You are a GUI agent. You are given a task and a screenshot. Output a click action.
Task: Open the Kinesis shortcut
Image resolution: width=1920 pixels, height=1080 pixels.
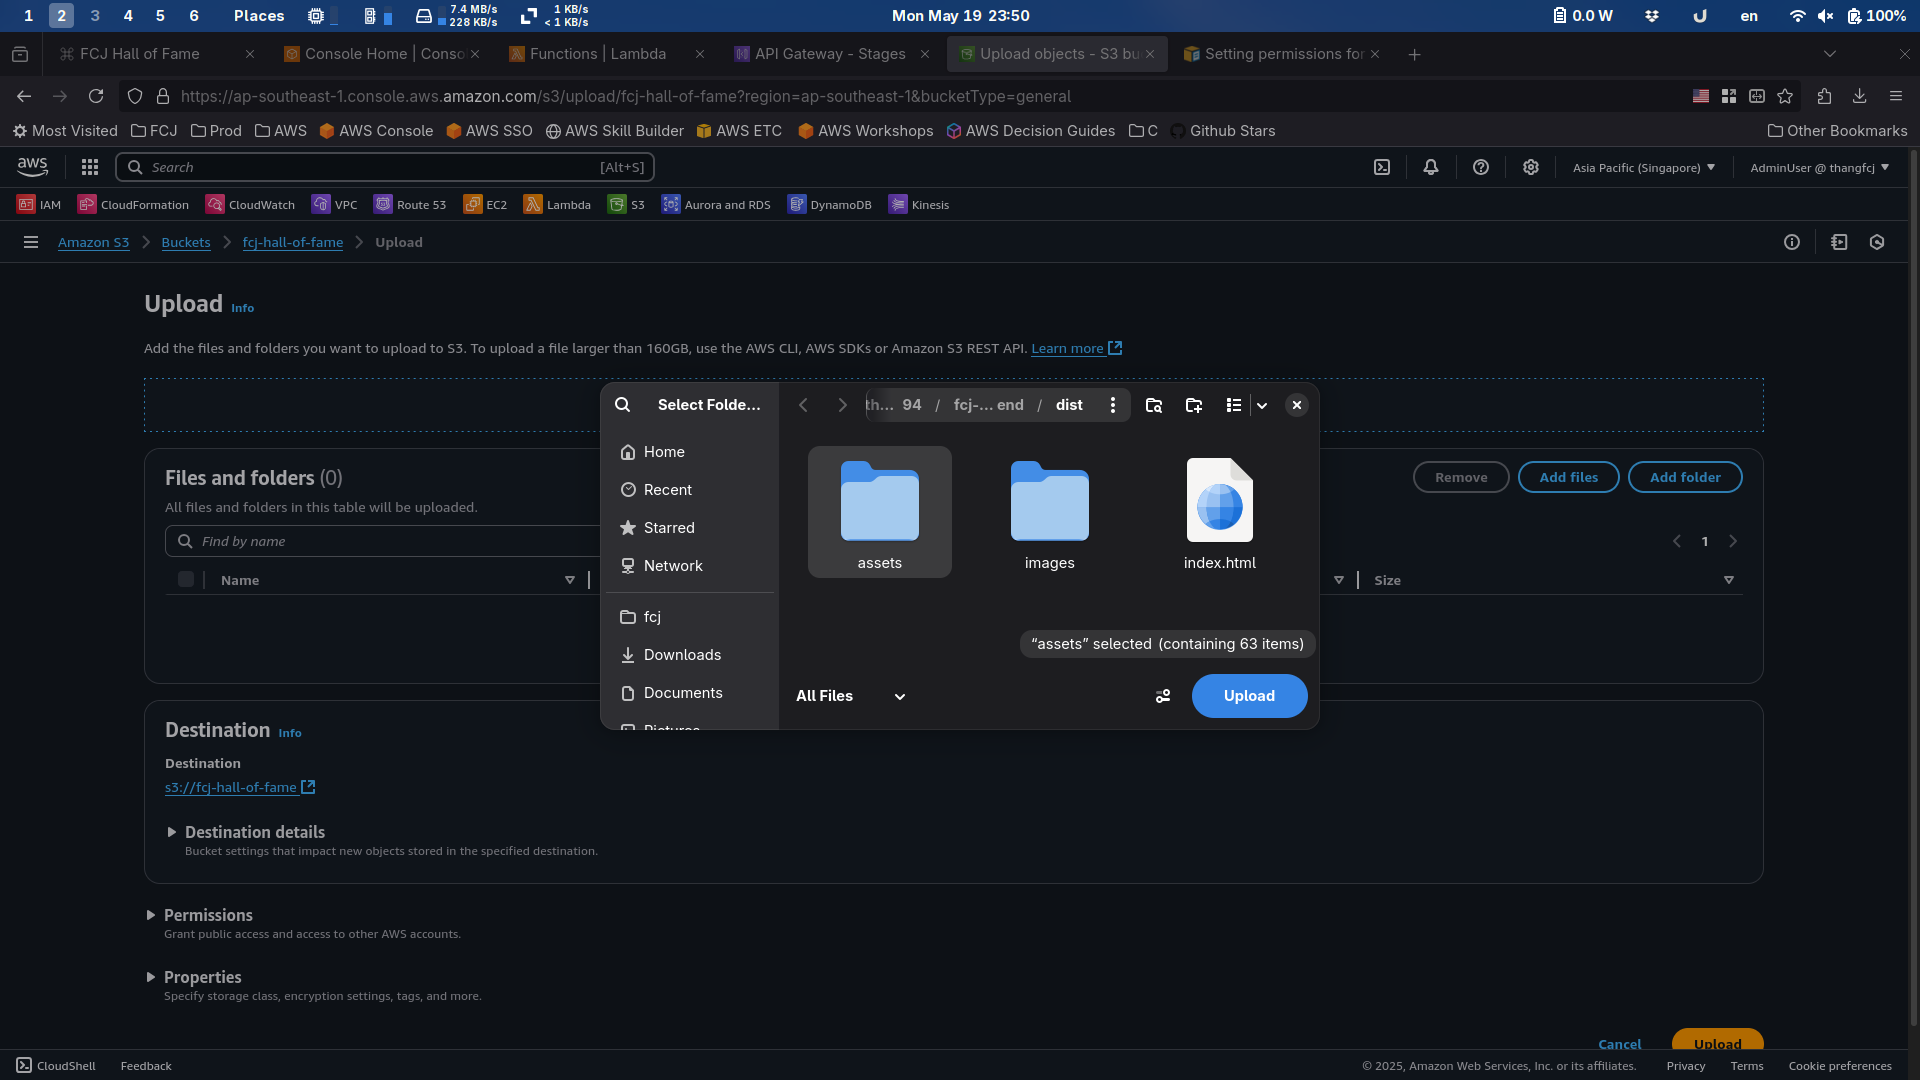click(919, 205)
